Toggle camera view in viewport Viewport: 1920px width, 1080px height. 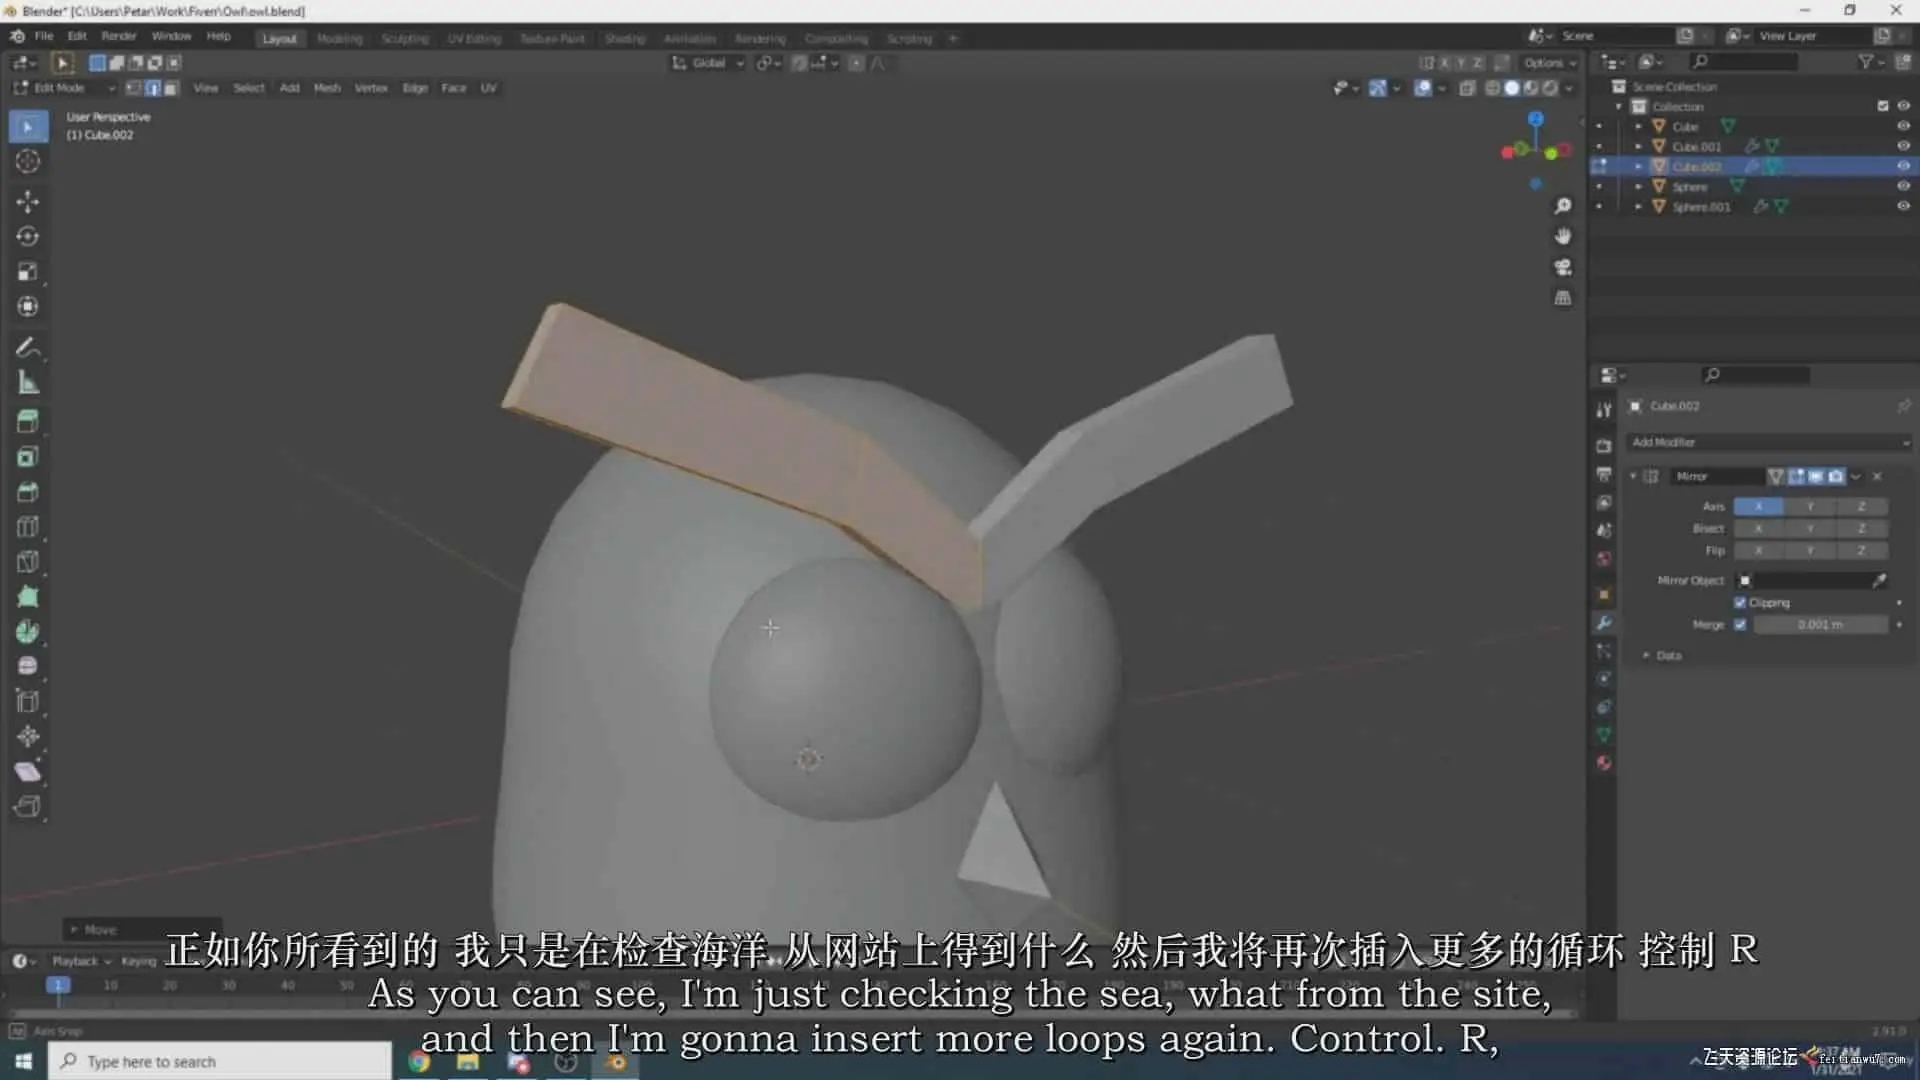coord(1563,268)
